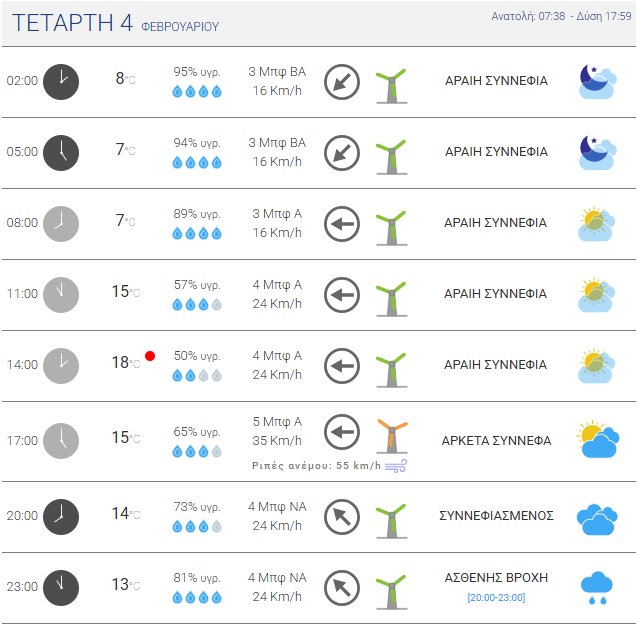637x624 pixels.
Task: Click the east wind arrow at 08:00
Action: coord(342,224)
